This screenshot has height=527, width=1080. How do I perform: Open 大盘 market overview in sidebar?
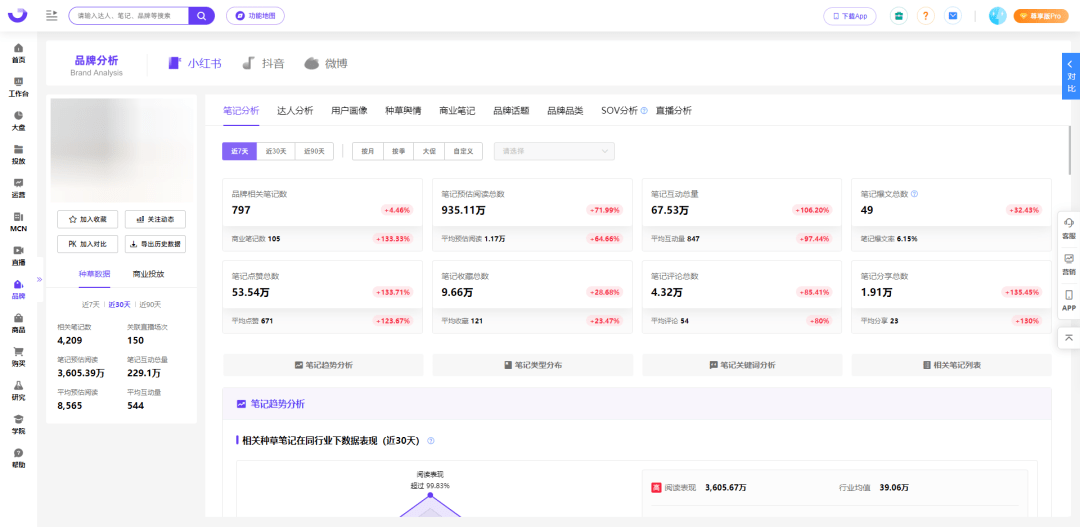pos(19,121)
